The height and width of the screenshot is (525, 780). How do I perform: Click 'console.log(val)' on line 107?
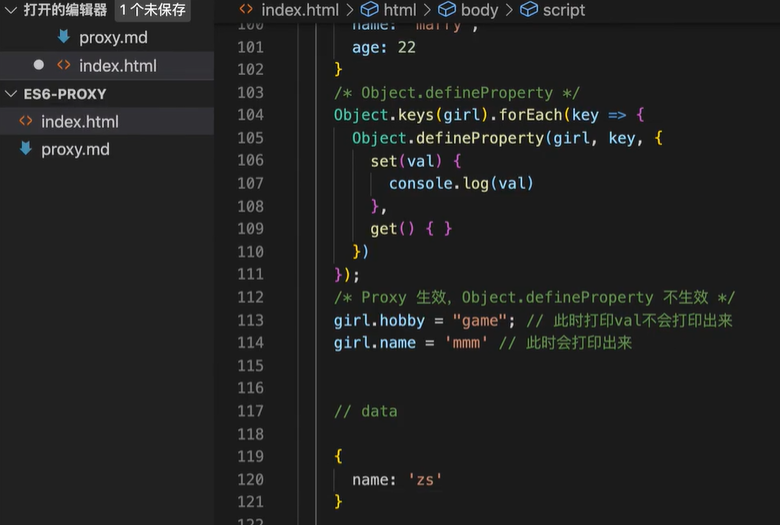pos(461,184)
